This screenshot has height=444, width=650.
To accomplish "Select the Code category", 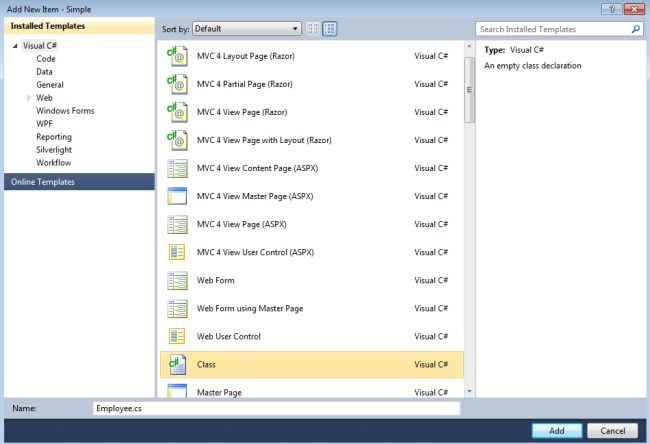I will pos(46,59).
